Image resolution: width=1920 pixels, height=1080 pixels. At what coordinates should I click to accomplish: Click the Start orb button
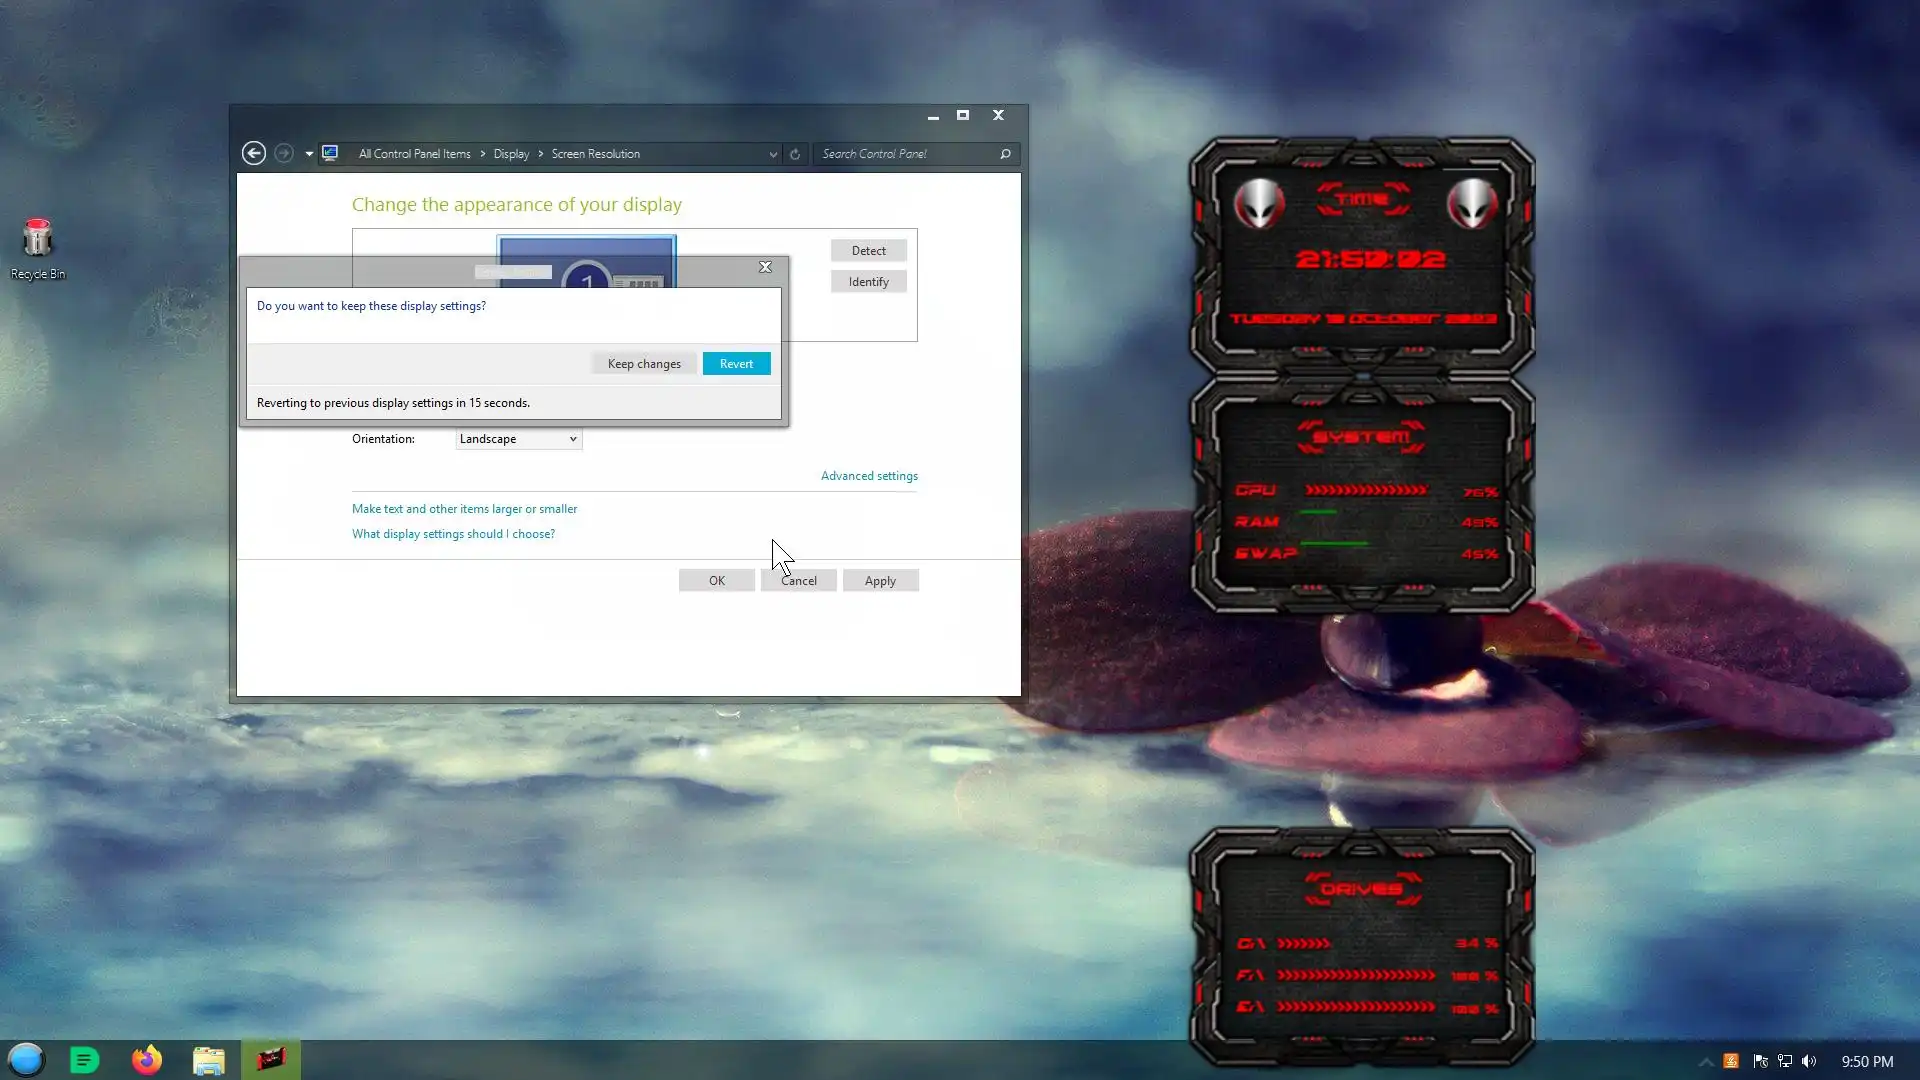(26, 1060)
